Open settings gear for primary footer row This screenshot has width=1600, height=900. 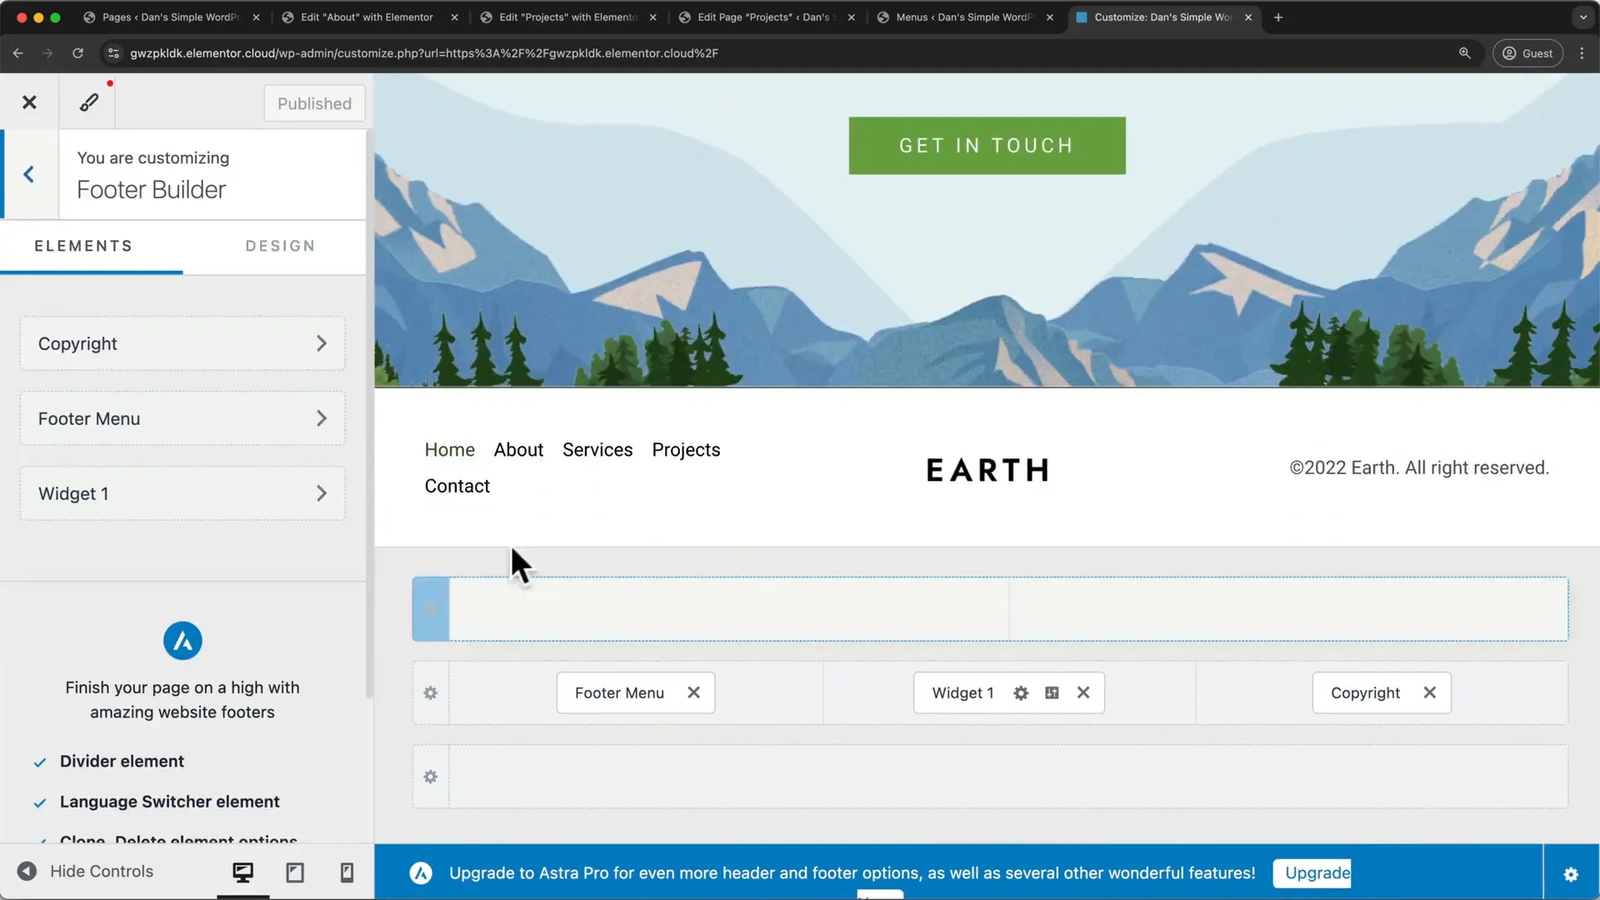[x=431, y=693]
